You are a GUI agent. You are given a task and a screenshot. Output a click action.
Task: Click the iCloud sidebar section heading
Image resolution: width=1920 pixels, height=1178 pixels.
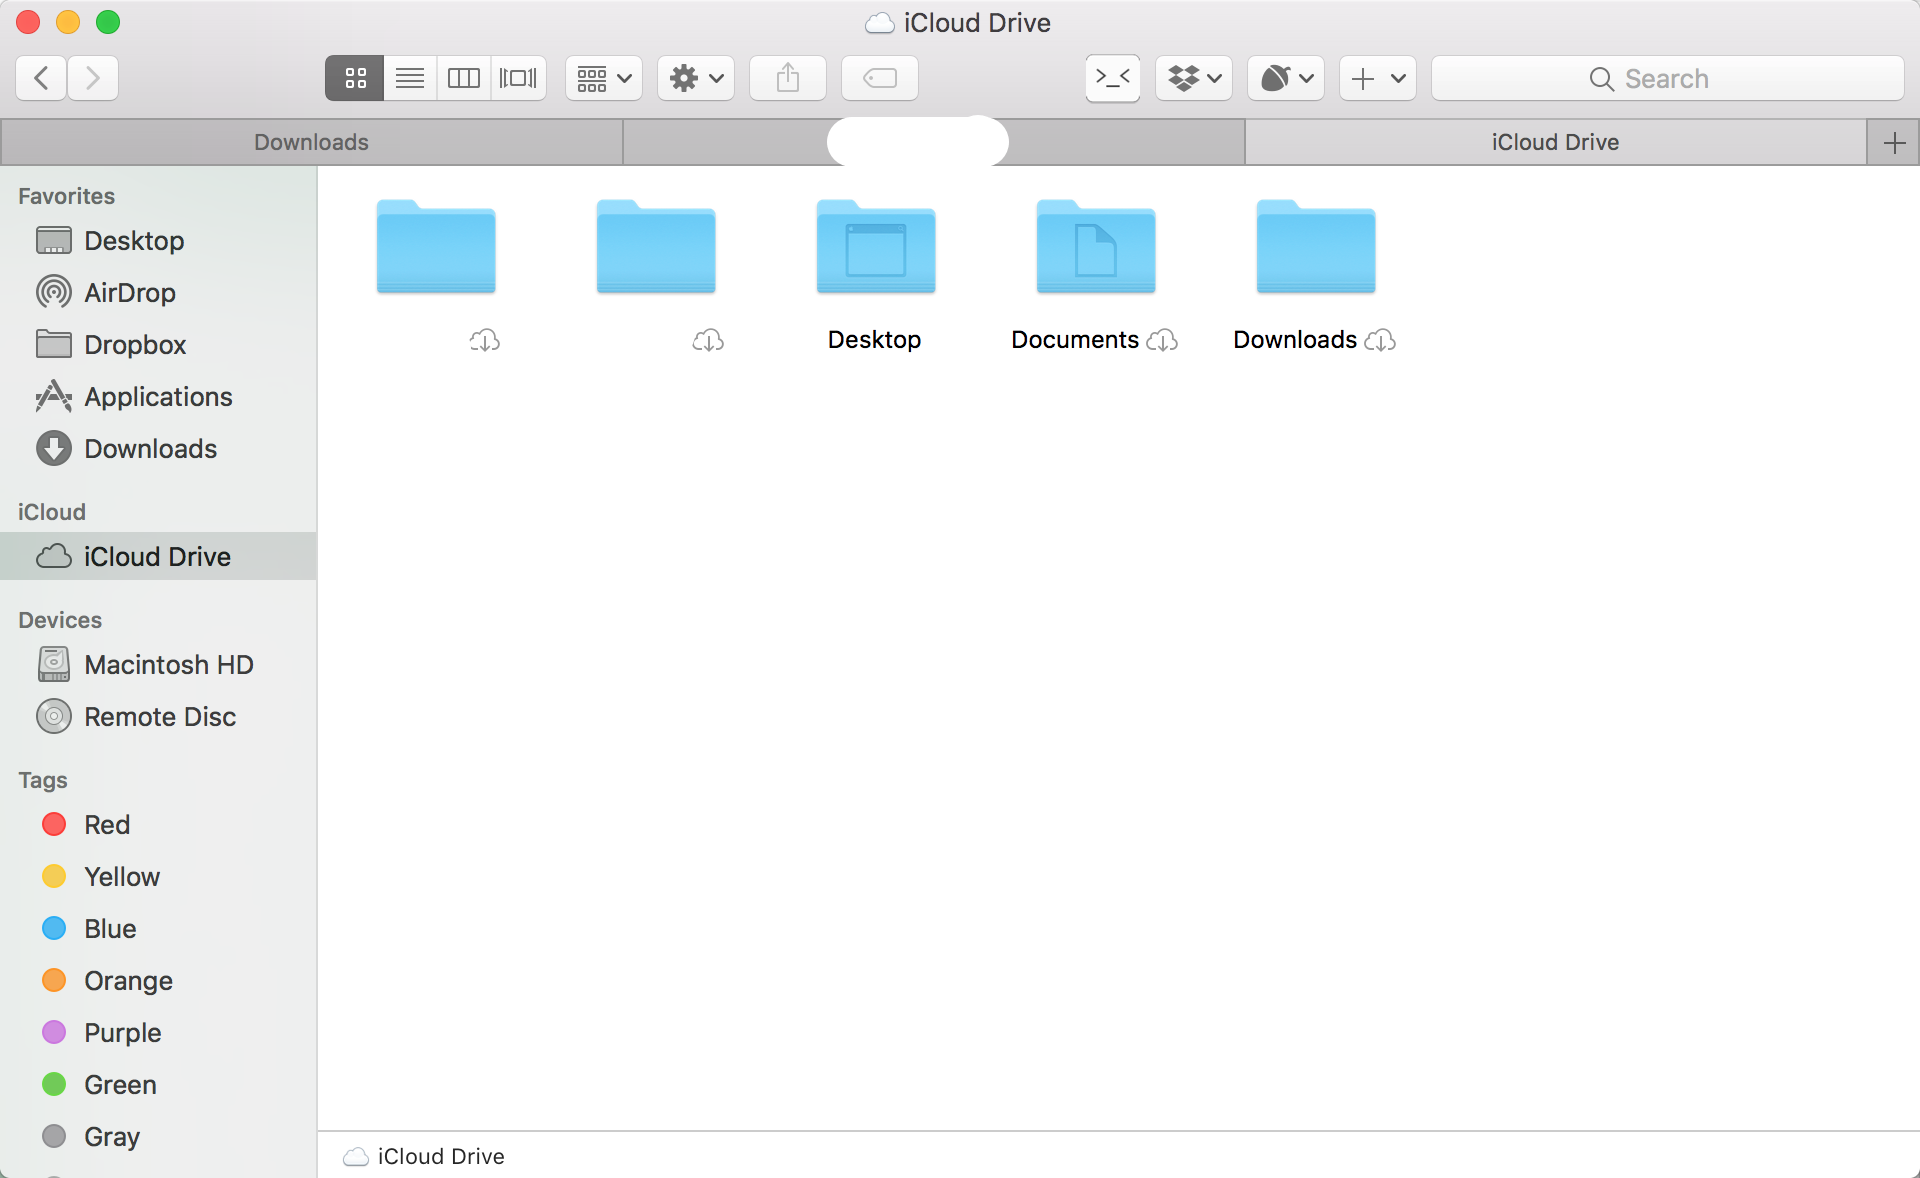pos(52,512)
